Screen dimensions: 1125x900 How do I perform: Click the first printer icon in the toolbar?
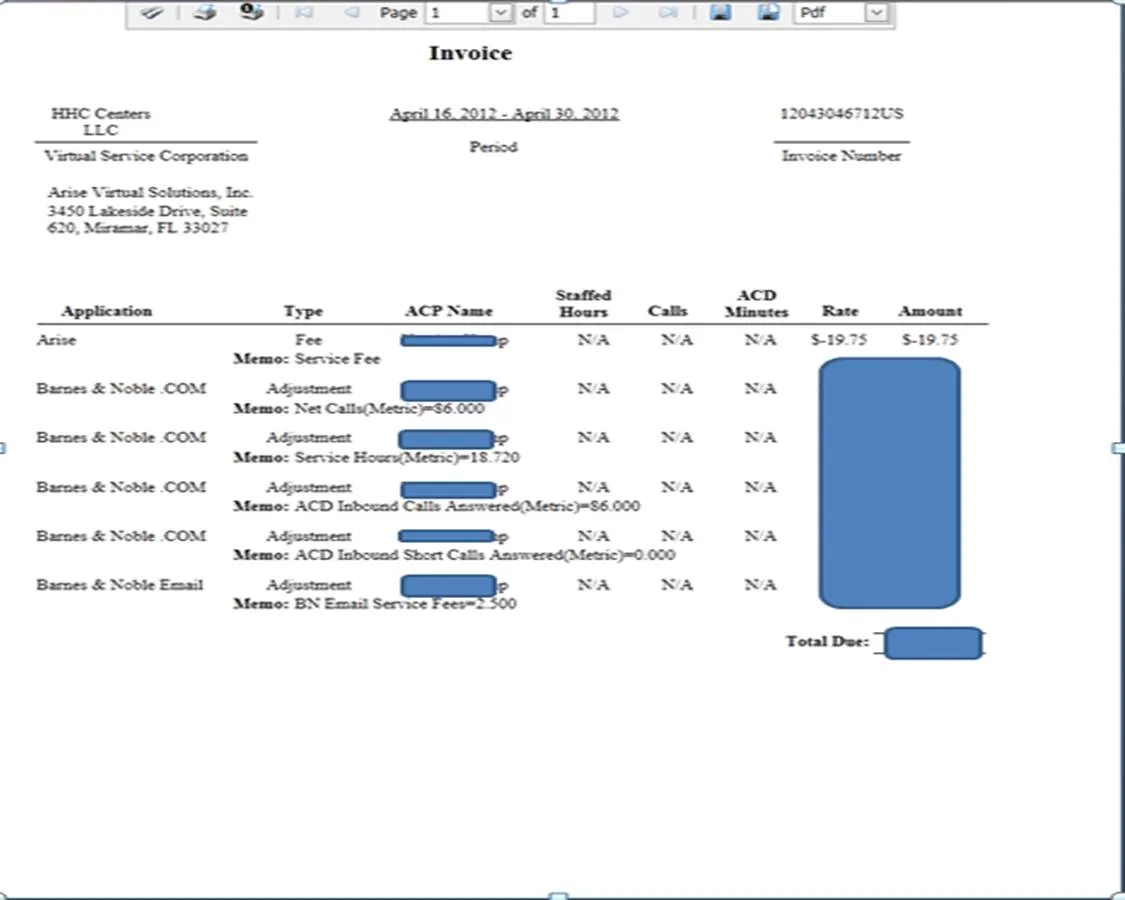pyautogui.click(x=204, y=13)
